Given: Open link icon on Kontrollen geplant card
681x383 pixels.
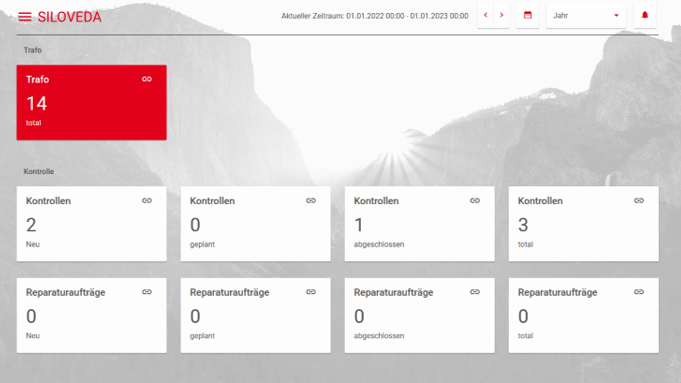Looking at the screenshot, I should point(311,201).
